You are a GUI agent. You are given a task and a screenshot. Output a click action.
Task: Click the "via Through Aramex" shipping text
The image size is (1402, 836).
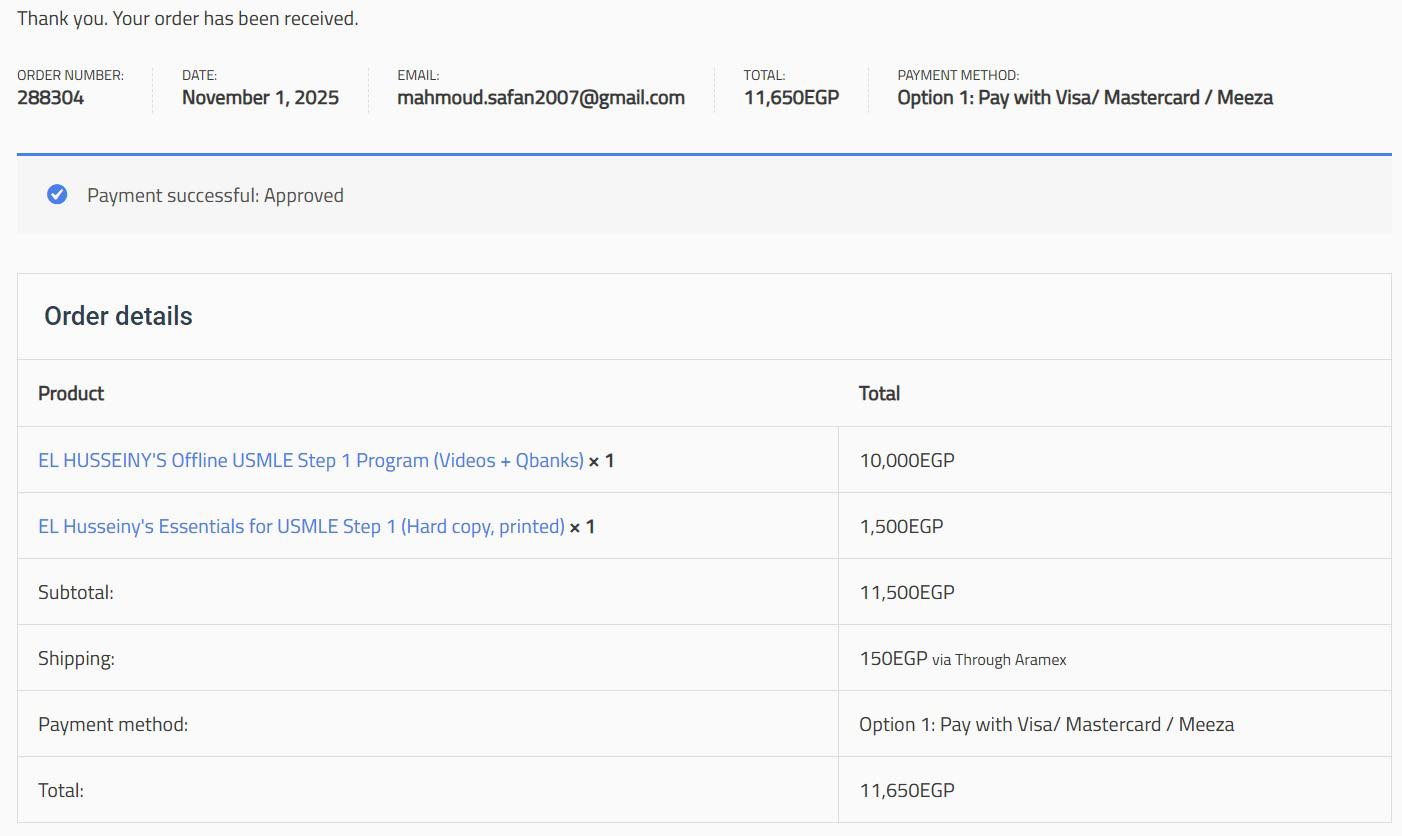pyautogui.click(x=999, y=660)
